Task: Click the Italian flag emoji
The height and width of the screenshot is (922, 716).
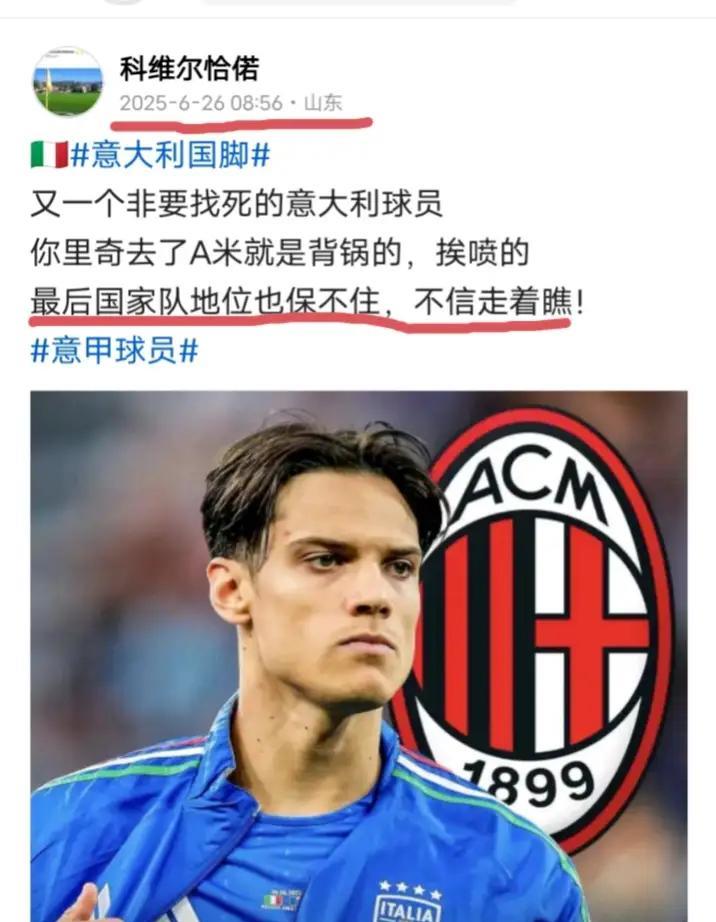Action: point(49,155)
